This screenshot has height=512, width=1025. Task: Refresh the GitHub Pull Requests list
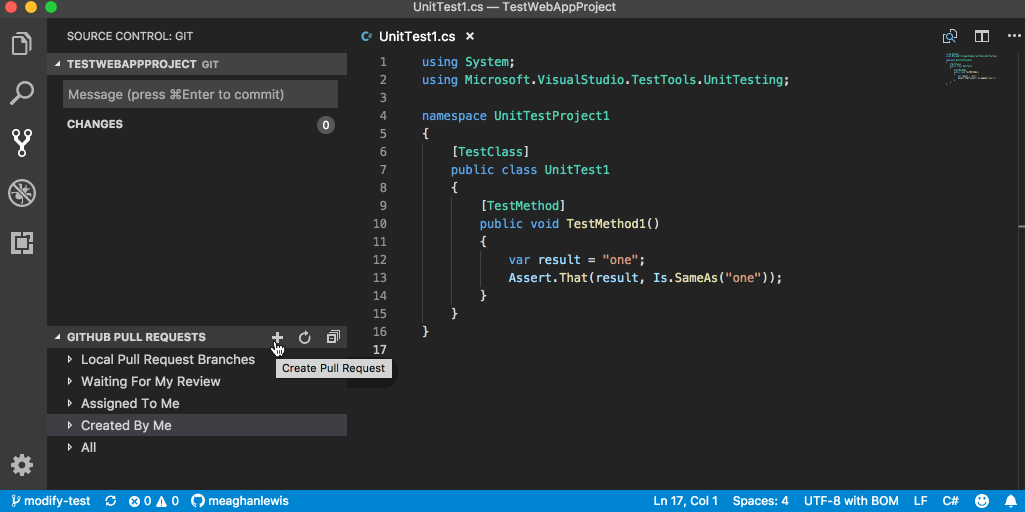(305, 338)
